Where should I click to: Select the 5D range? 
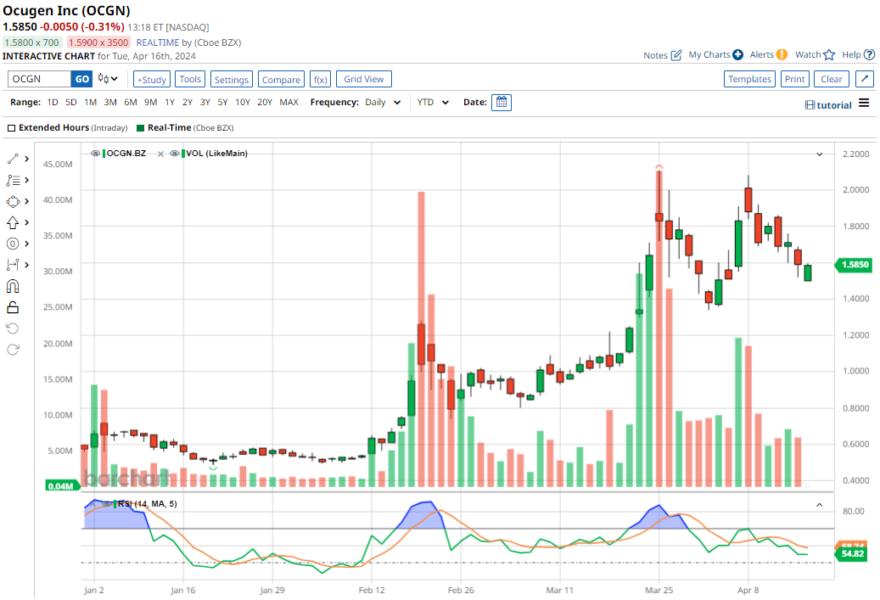[x=71, y=102]
